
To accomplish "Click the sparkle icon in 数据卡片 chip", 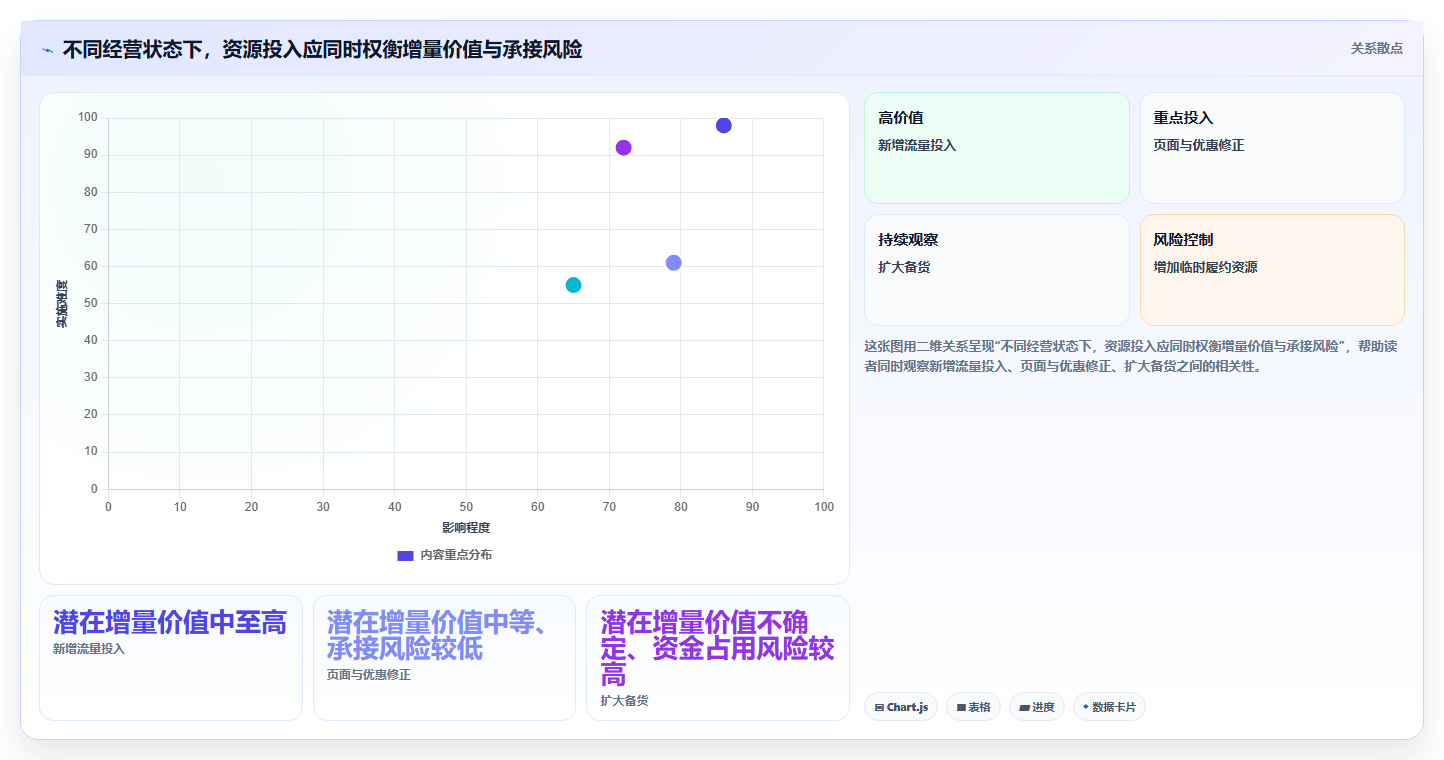I will pos(1086,707).
